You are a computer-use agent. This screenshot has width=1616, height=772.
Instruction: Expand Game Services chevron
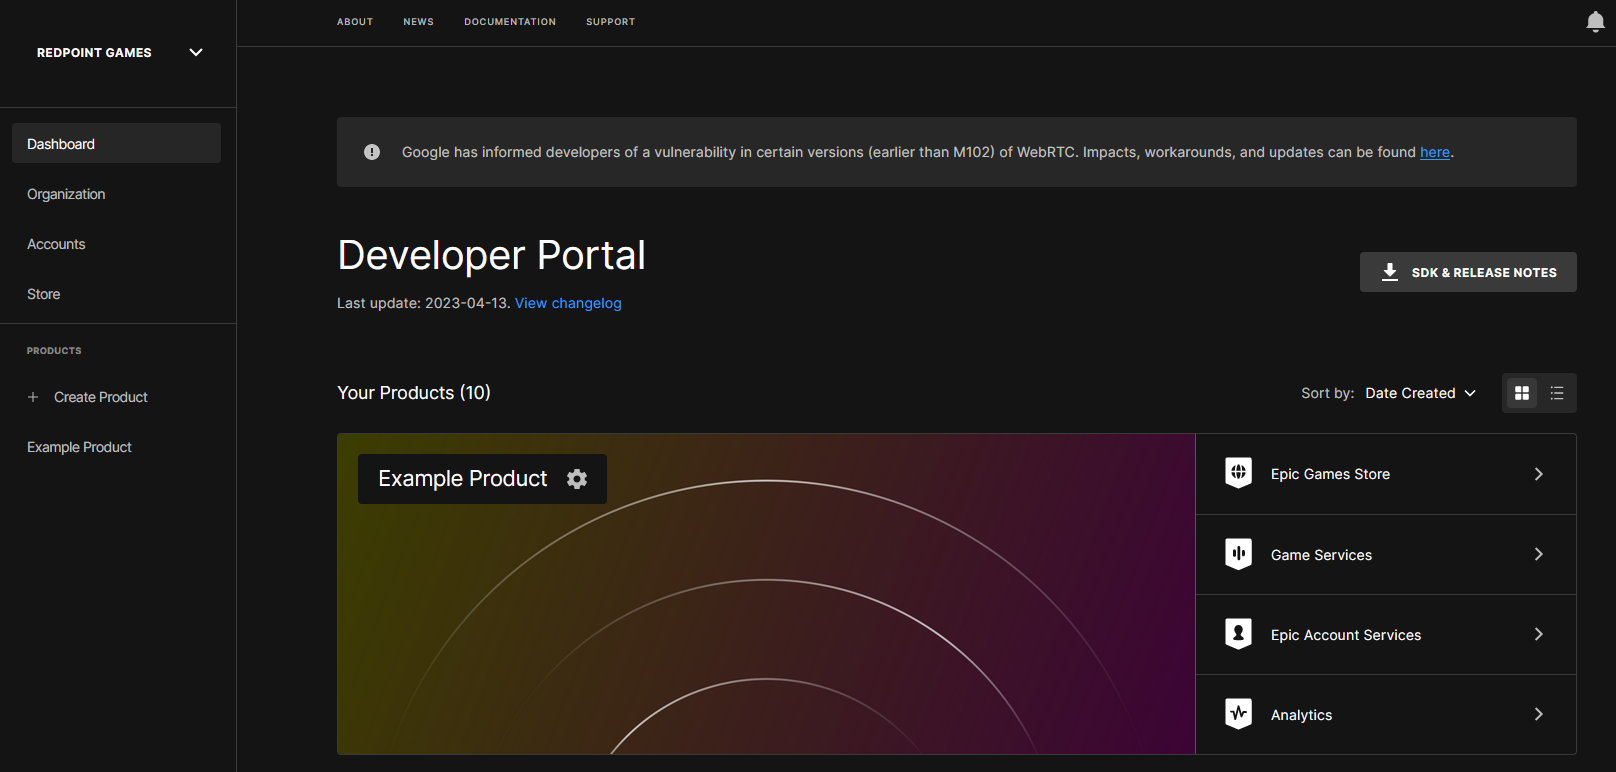1539,554
